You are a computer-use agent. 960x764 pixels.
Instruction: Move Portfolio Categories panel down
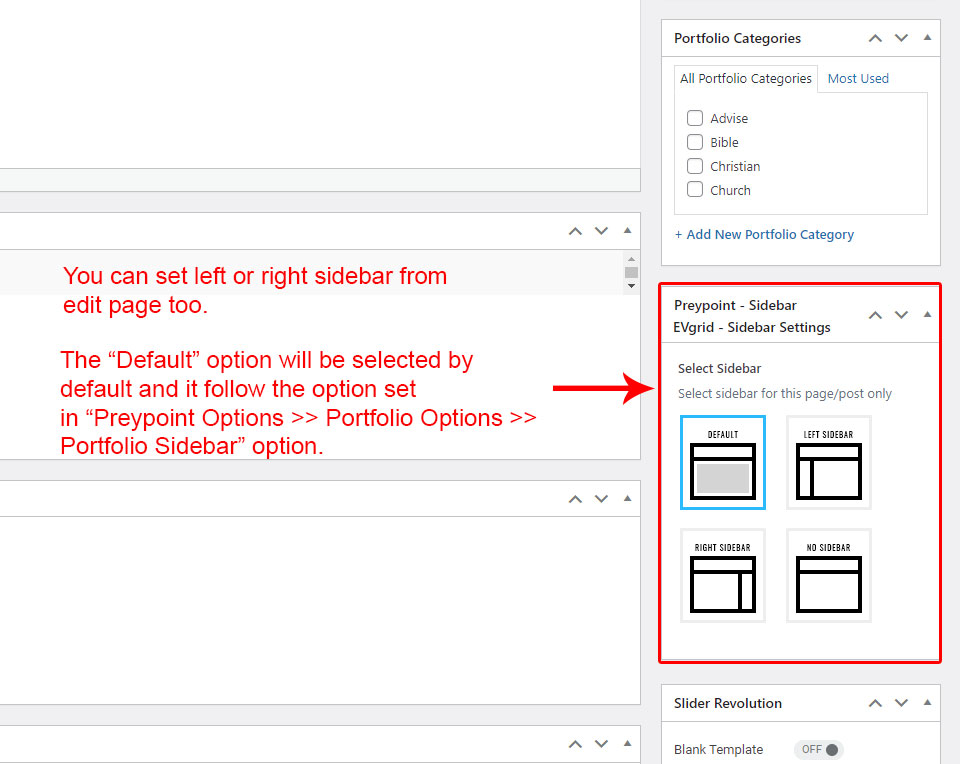[x=901, y=38]
